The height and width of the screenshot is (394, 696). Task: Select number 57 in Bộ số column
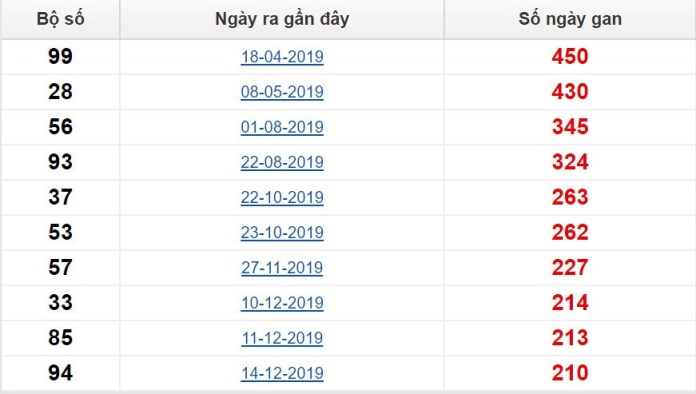(x=60, y=267)
